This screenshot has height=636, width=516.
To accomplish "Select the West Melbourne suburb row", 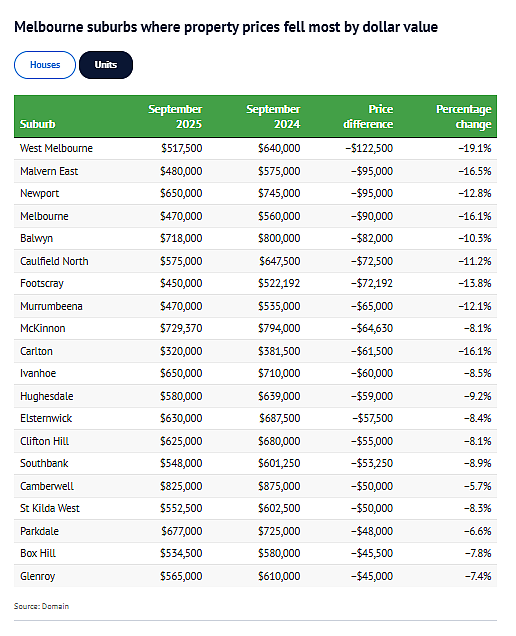I will click(255, 148).
